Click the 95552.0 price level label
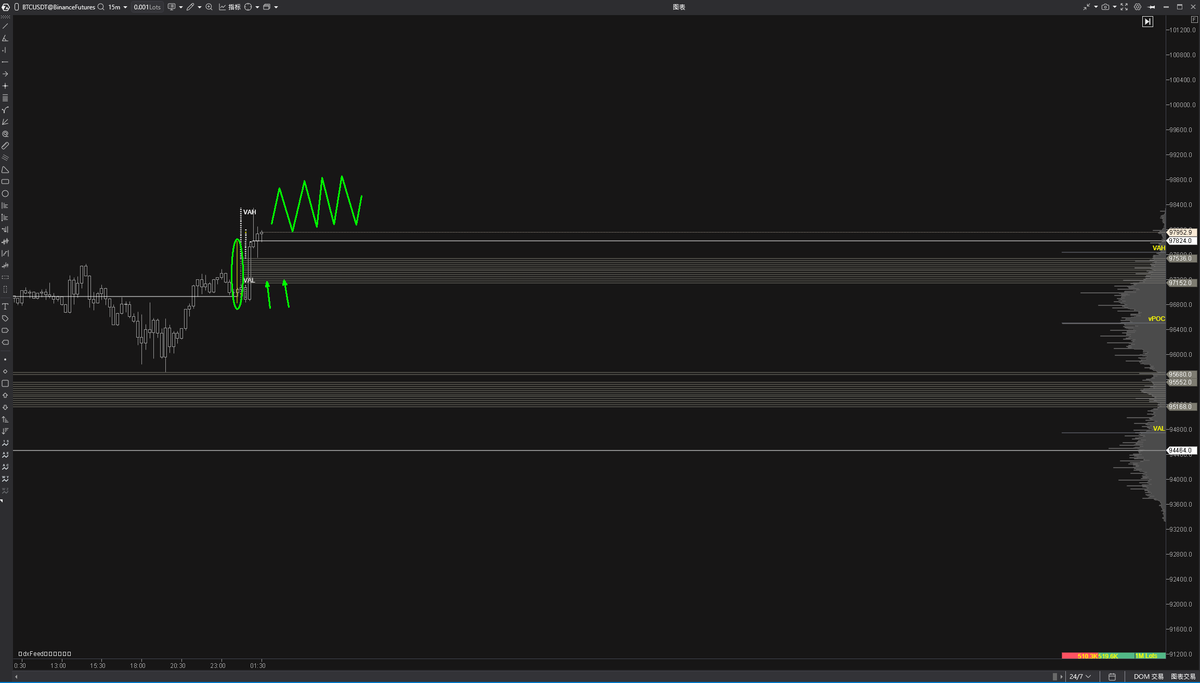1200x683 pixels. click(x=1181, y=382)
